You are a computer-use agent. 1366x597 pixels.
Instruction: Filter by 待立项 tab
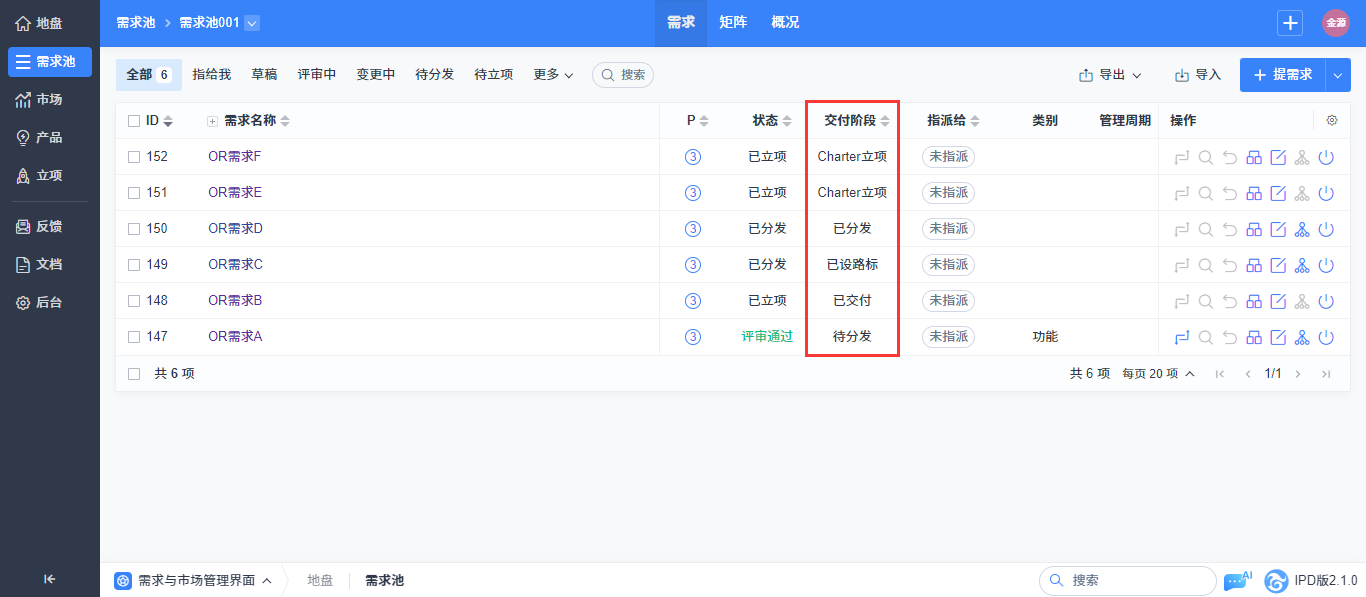click(x=494, y=75)
